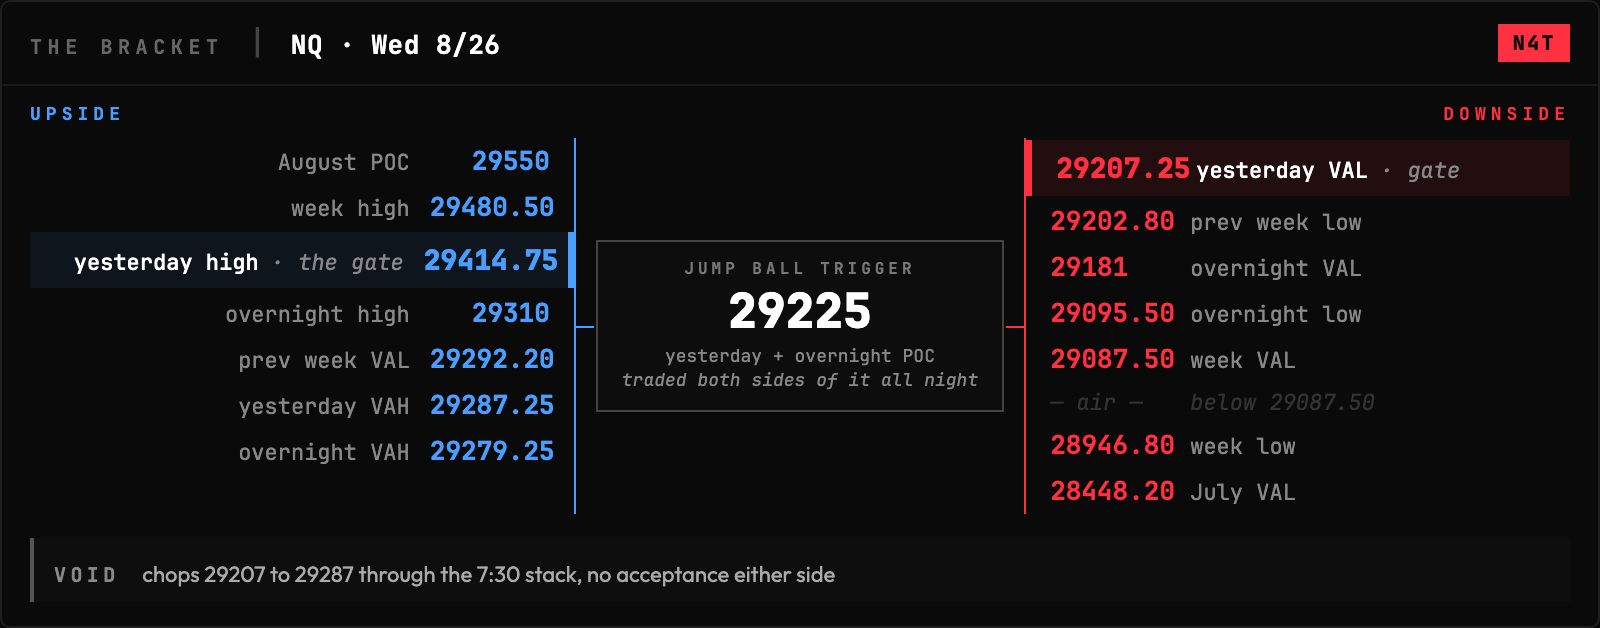Click the DOWNSIDE section header

pos(1505,114)
